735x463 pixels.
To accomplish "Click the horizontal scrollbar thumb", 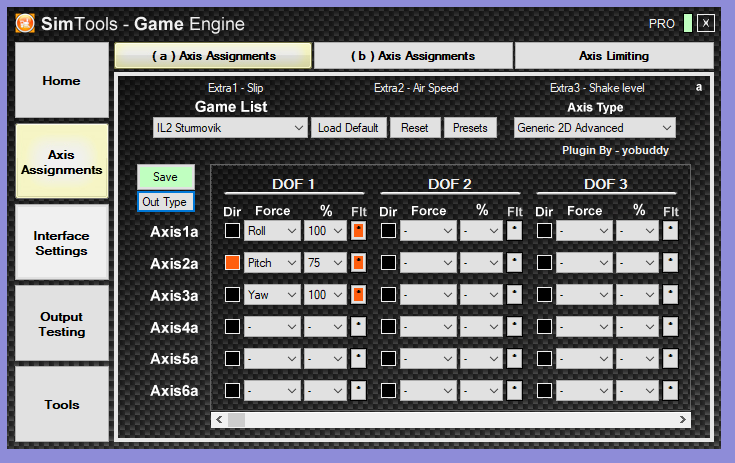I will tap(236, 419).
